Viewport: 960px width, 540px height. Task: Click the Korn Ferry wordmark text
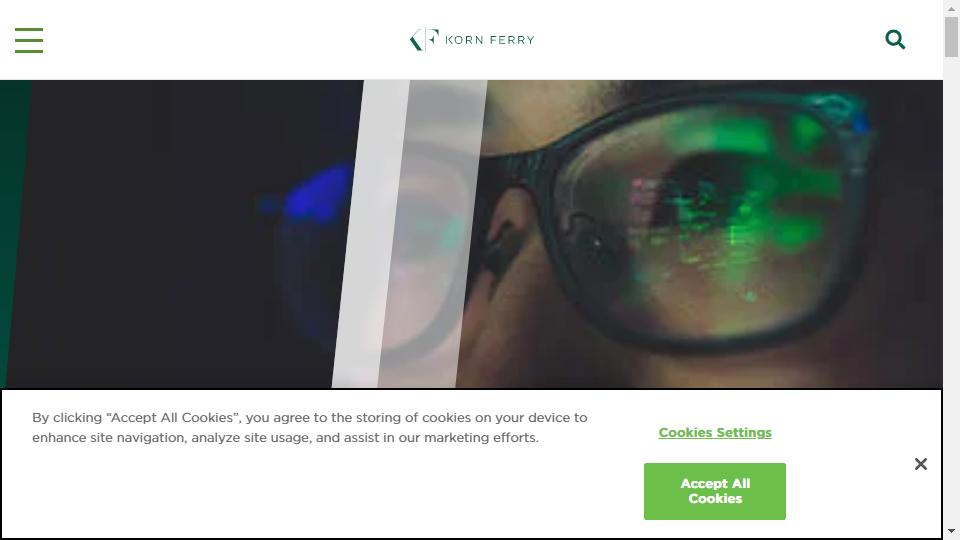click(x=490, y=40)
